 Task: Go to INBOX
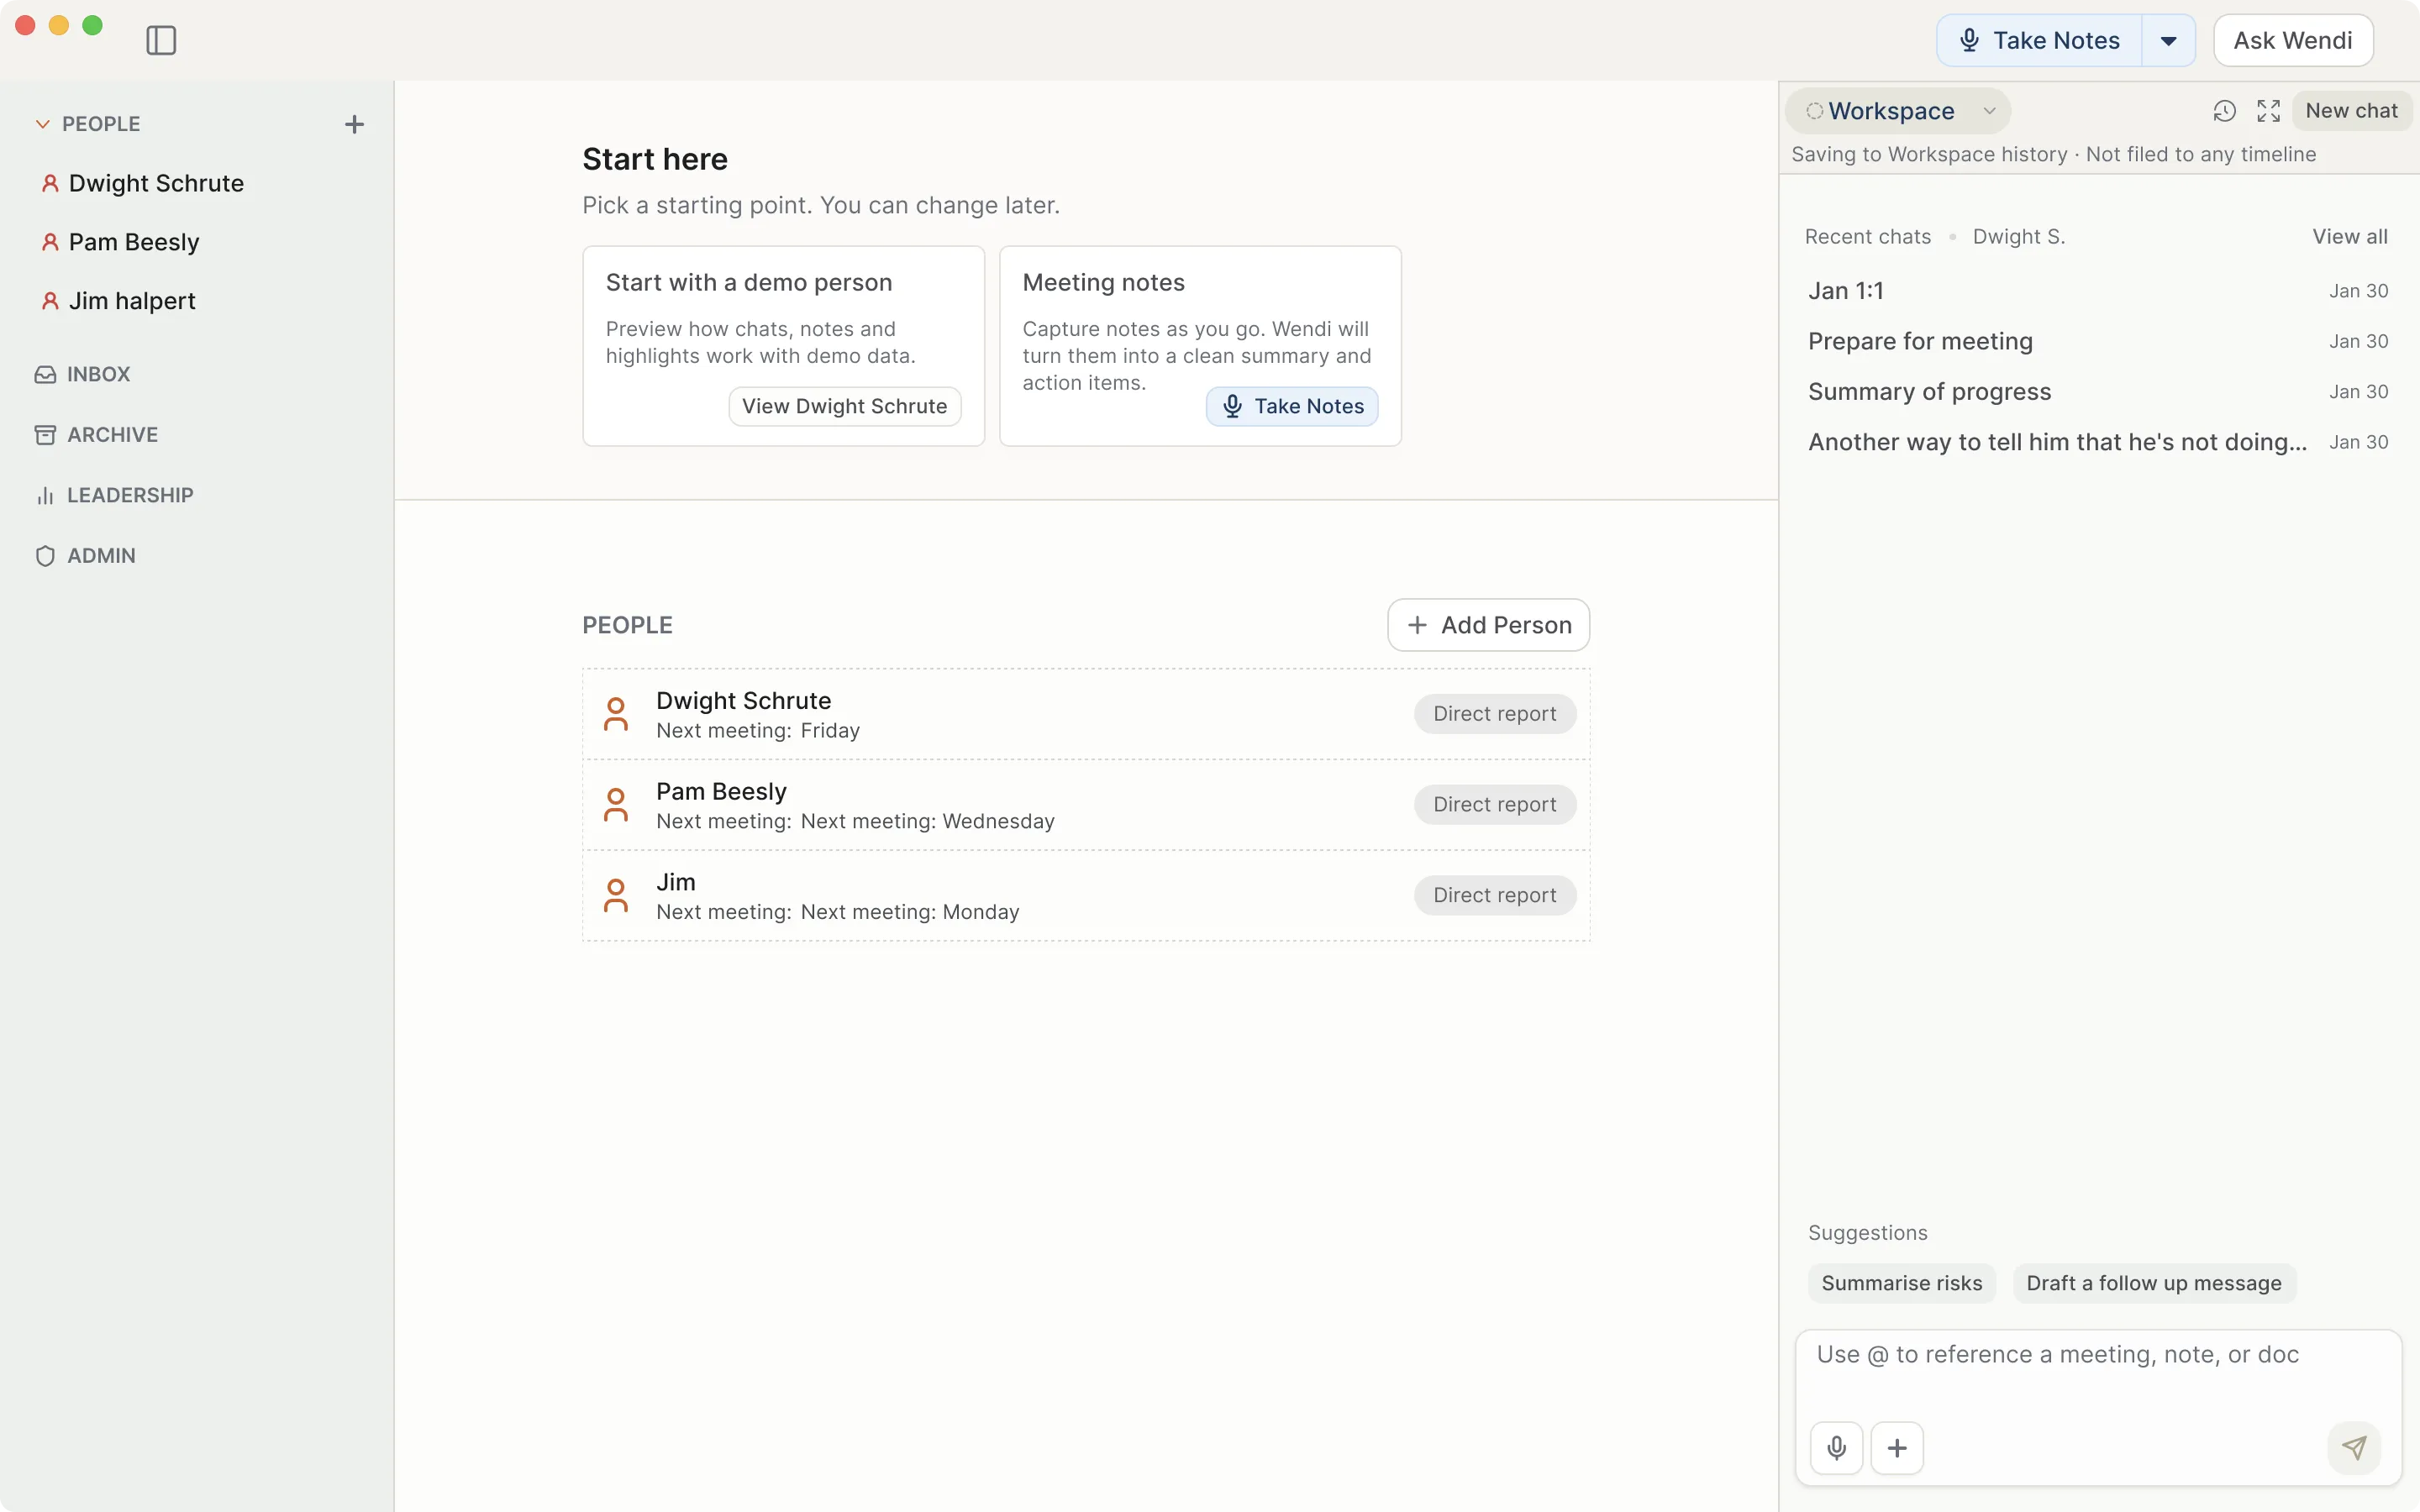pos(83,374)
